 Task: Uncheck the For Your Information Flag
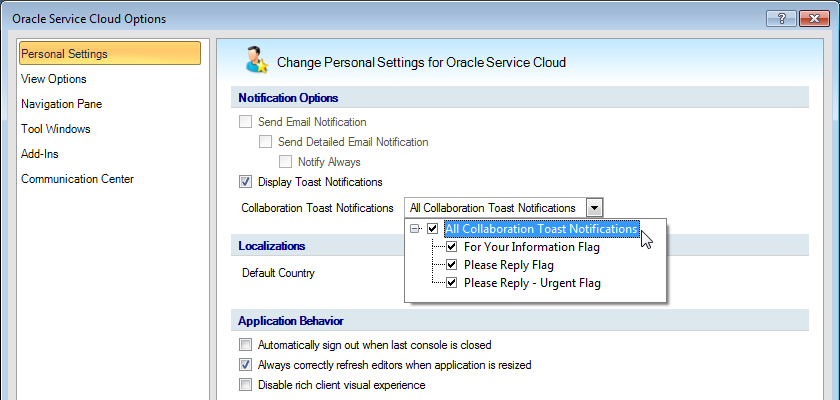(452, 247)
